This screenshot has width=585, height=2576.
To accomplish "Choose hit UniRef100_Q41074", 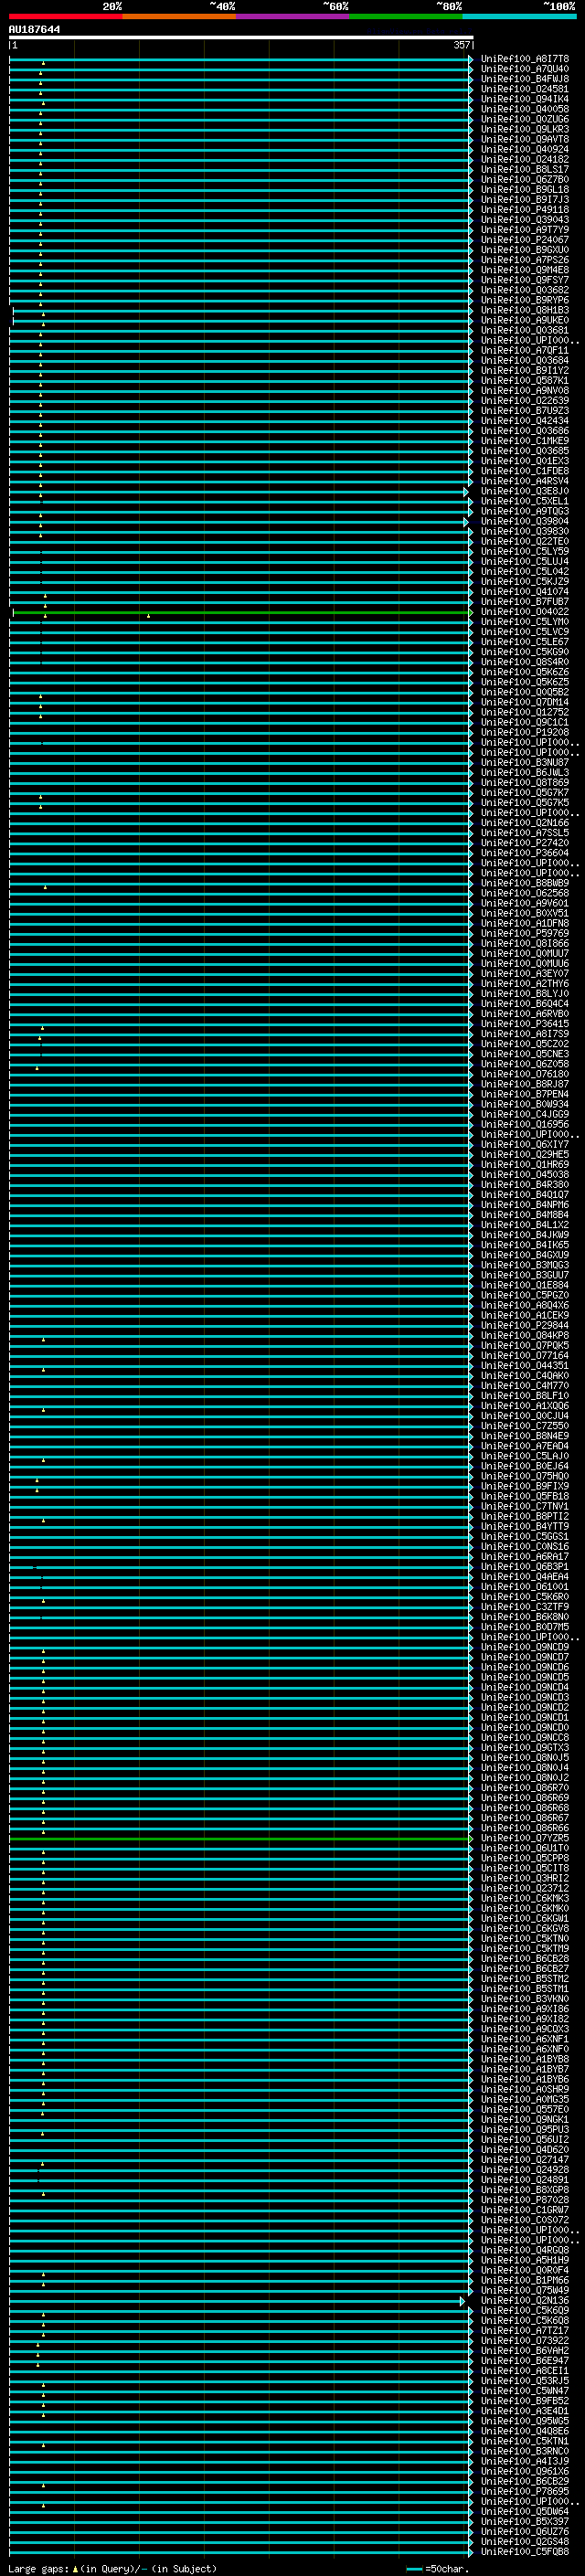I will pyautogui.click(x=524, y=592).
